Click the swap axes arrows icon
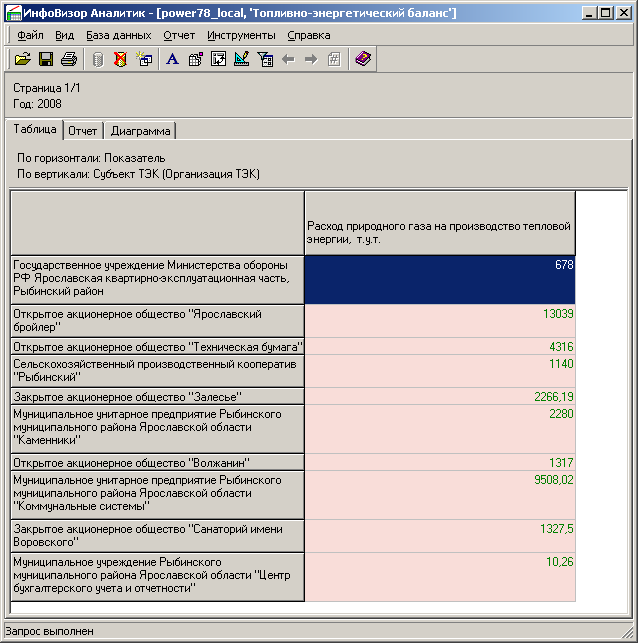This screenshot has width=638, height=643. coord(219,59)
